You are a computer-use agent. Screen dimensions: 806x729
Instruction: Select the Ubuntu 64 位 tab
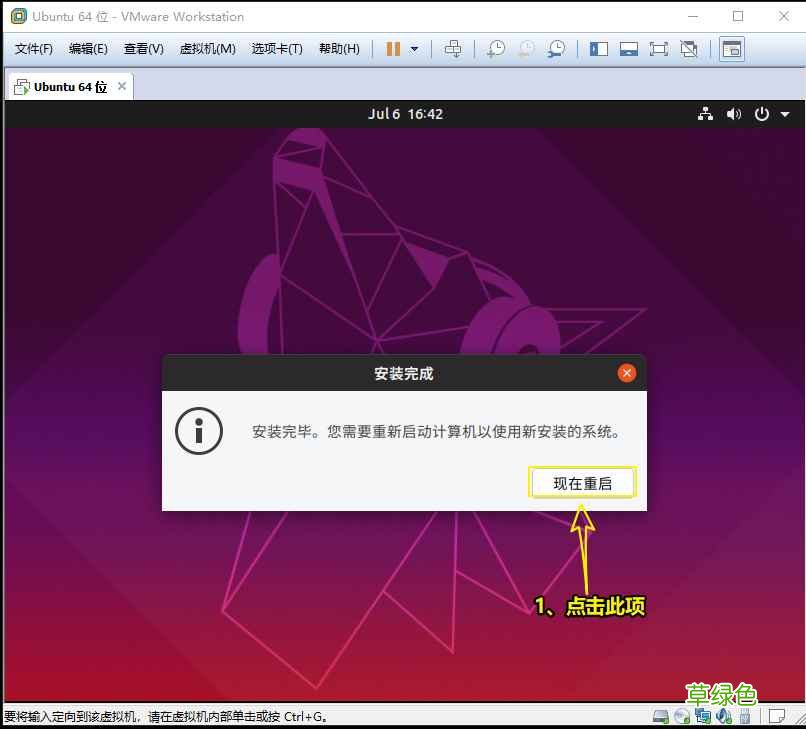[70, 87]
